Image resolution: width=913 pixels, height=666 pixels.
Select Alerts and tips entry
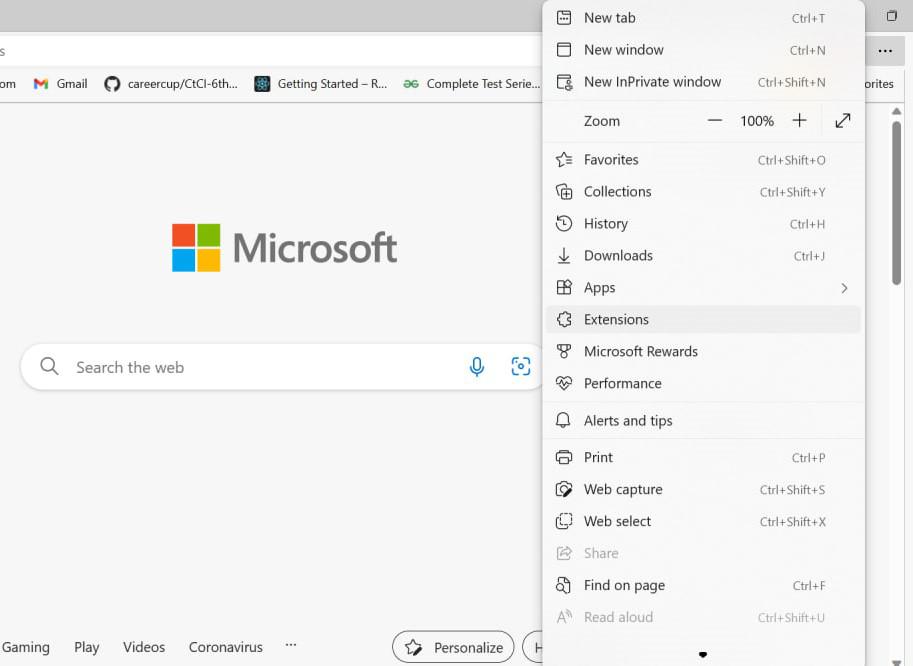coord(703,420)
